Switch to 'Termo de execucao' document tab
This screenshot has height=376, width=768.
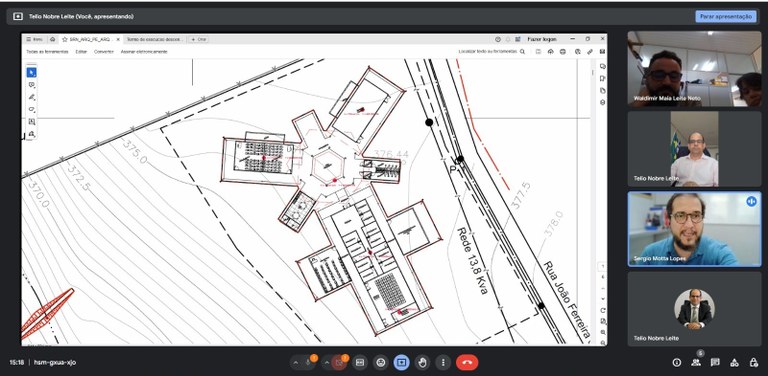[154, 39]
